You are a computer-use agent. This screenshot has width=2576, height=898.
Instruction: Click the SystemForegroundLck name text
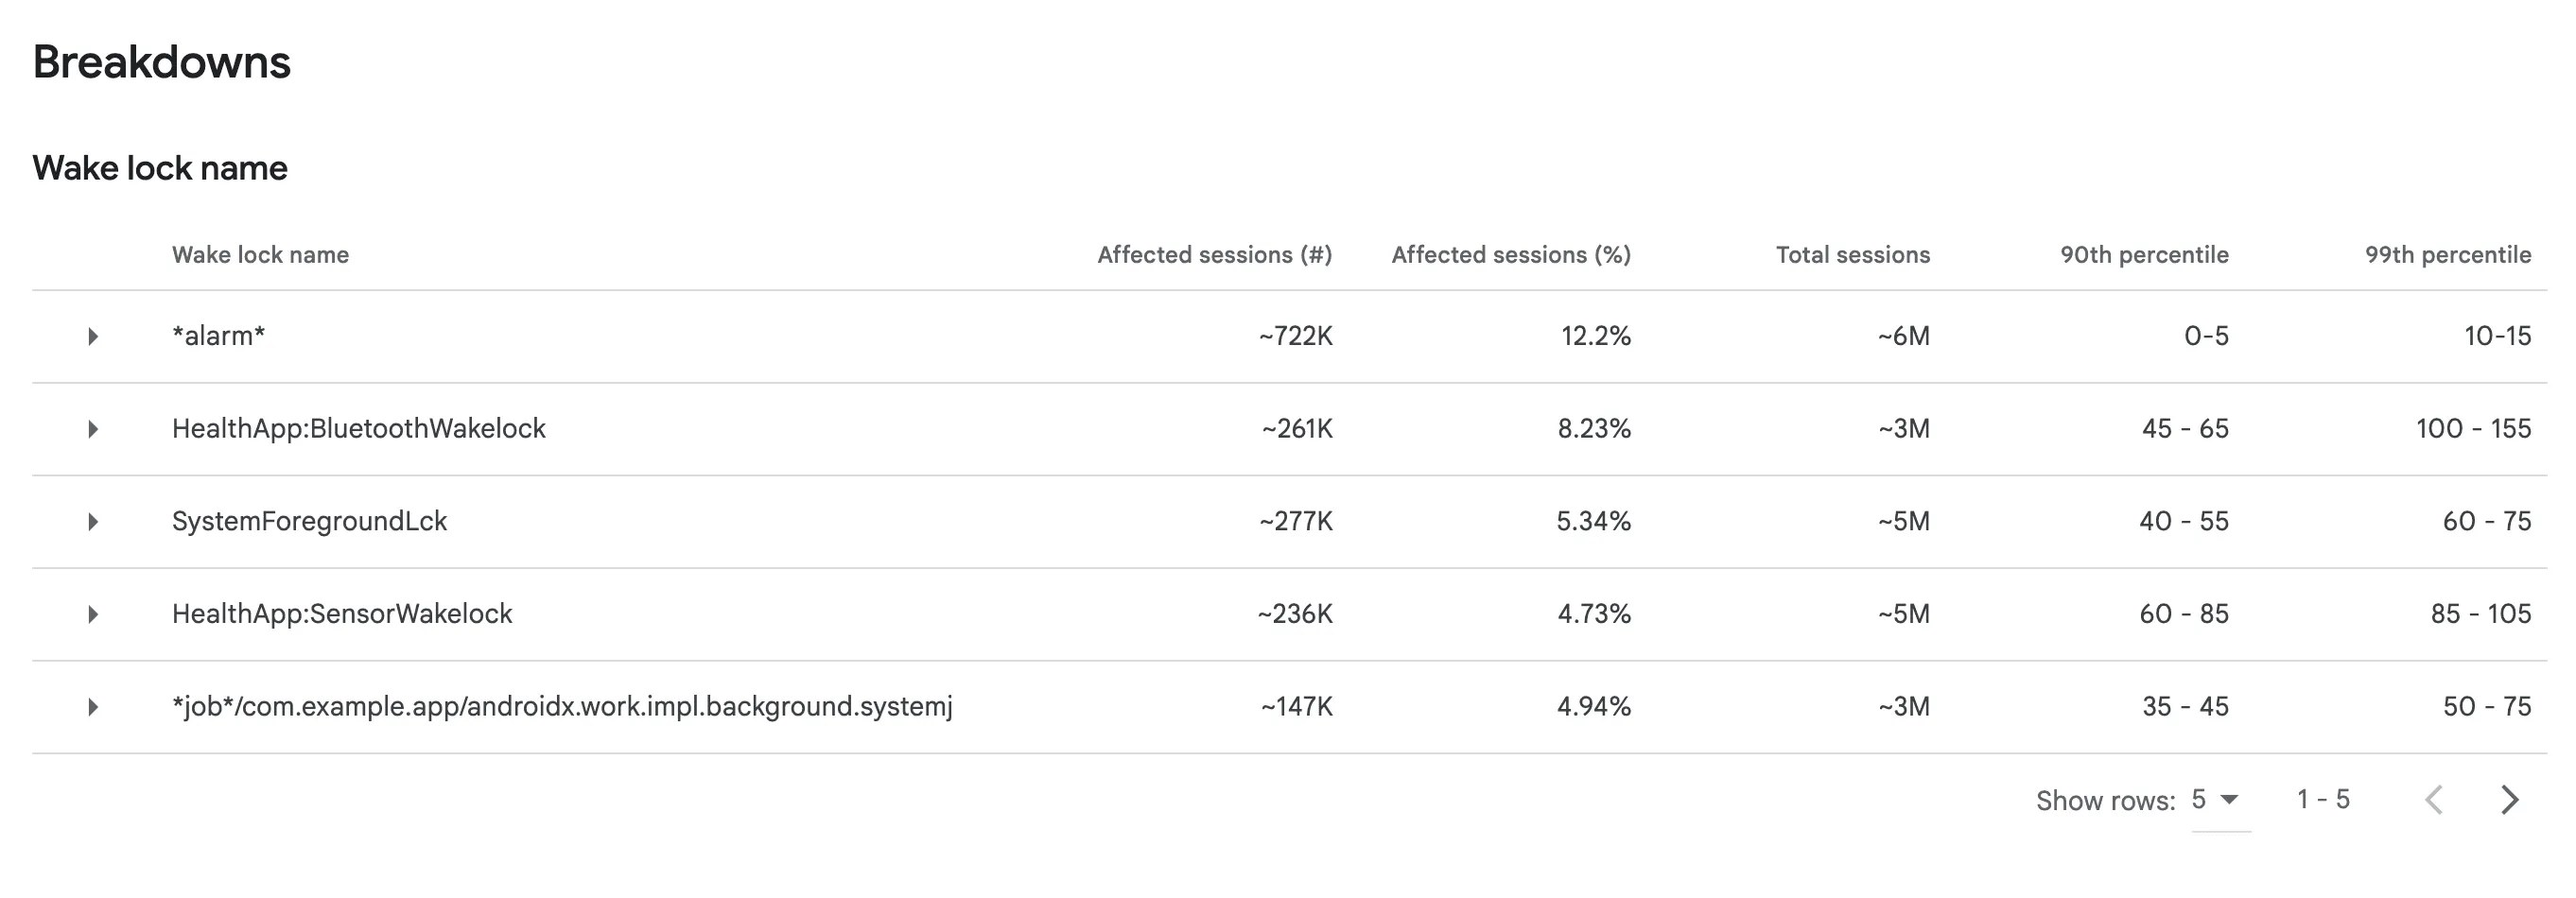(x=309, y=521)
